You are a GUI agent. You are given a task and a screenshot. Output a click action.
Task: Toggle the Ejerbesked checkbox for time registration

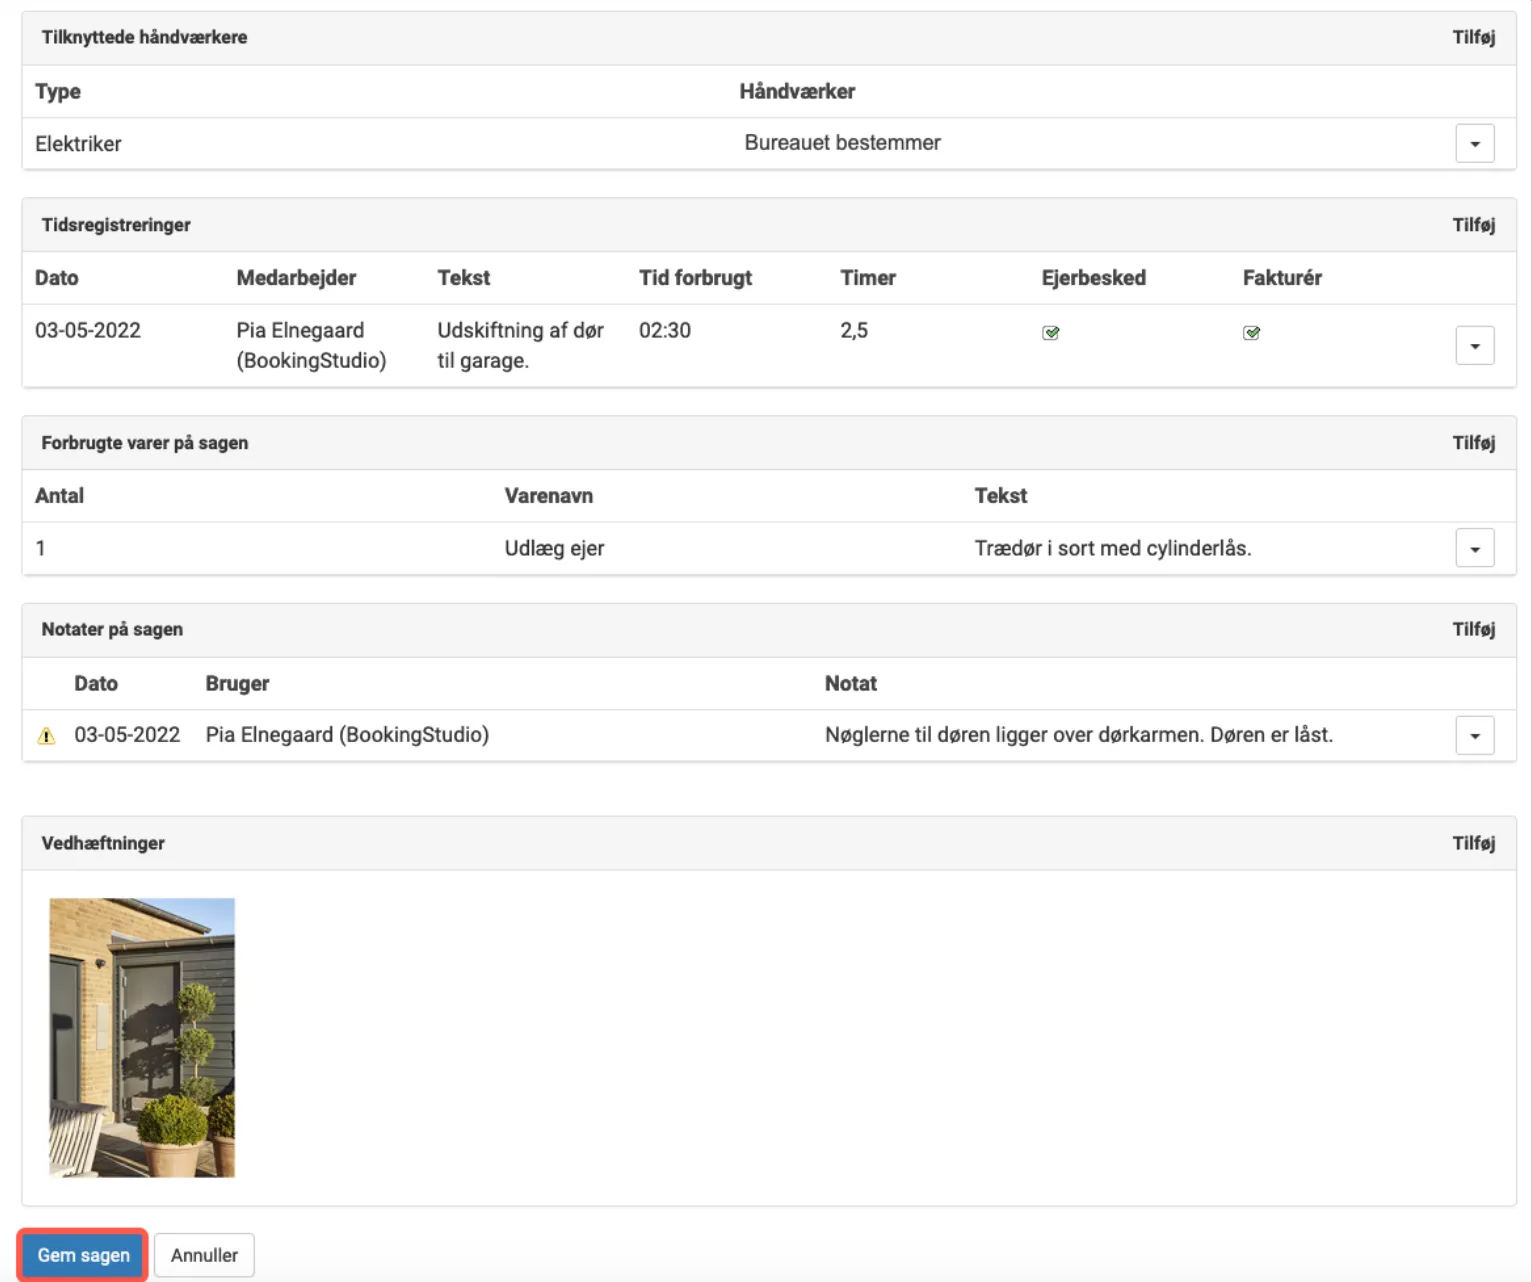pos(1050,333)
